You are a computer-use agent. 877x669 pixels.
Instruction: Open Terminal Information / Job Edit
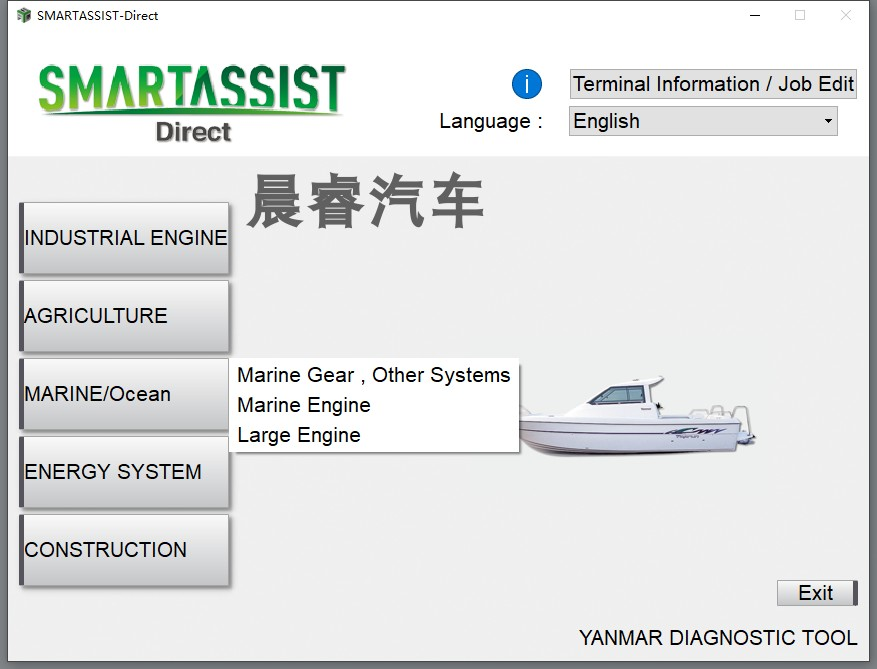713,84
